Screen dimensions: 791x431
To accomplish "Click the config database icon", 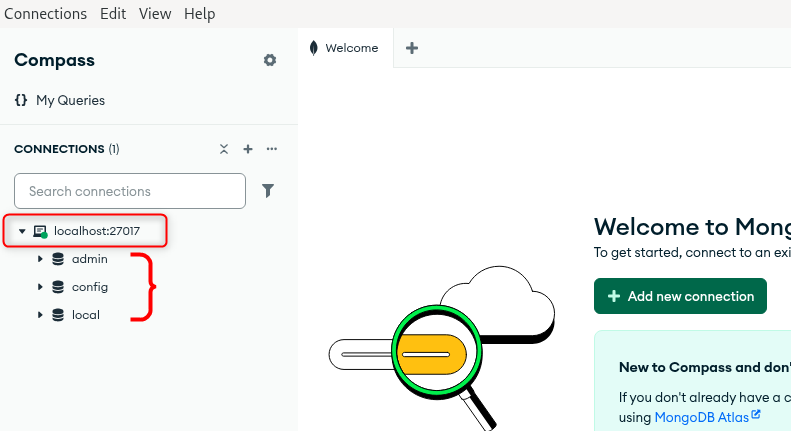I will pyautogui.click(x=58, y=287).
